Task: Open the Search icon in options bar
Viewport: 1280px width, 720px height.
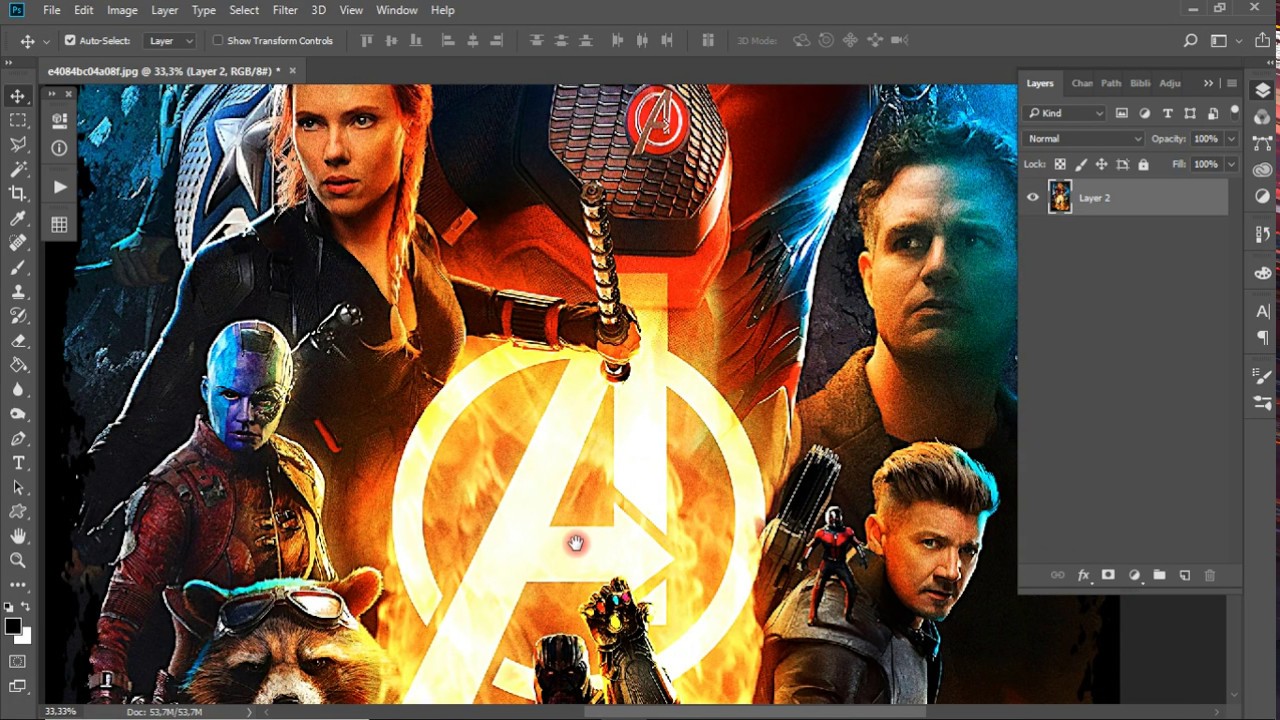Action: click(x=1190, y=41)
